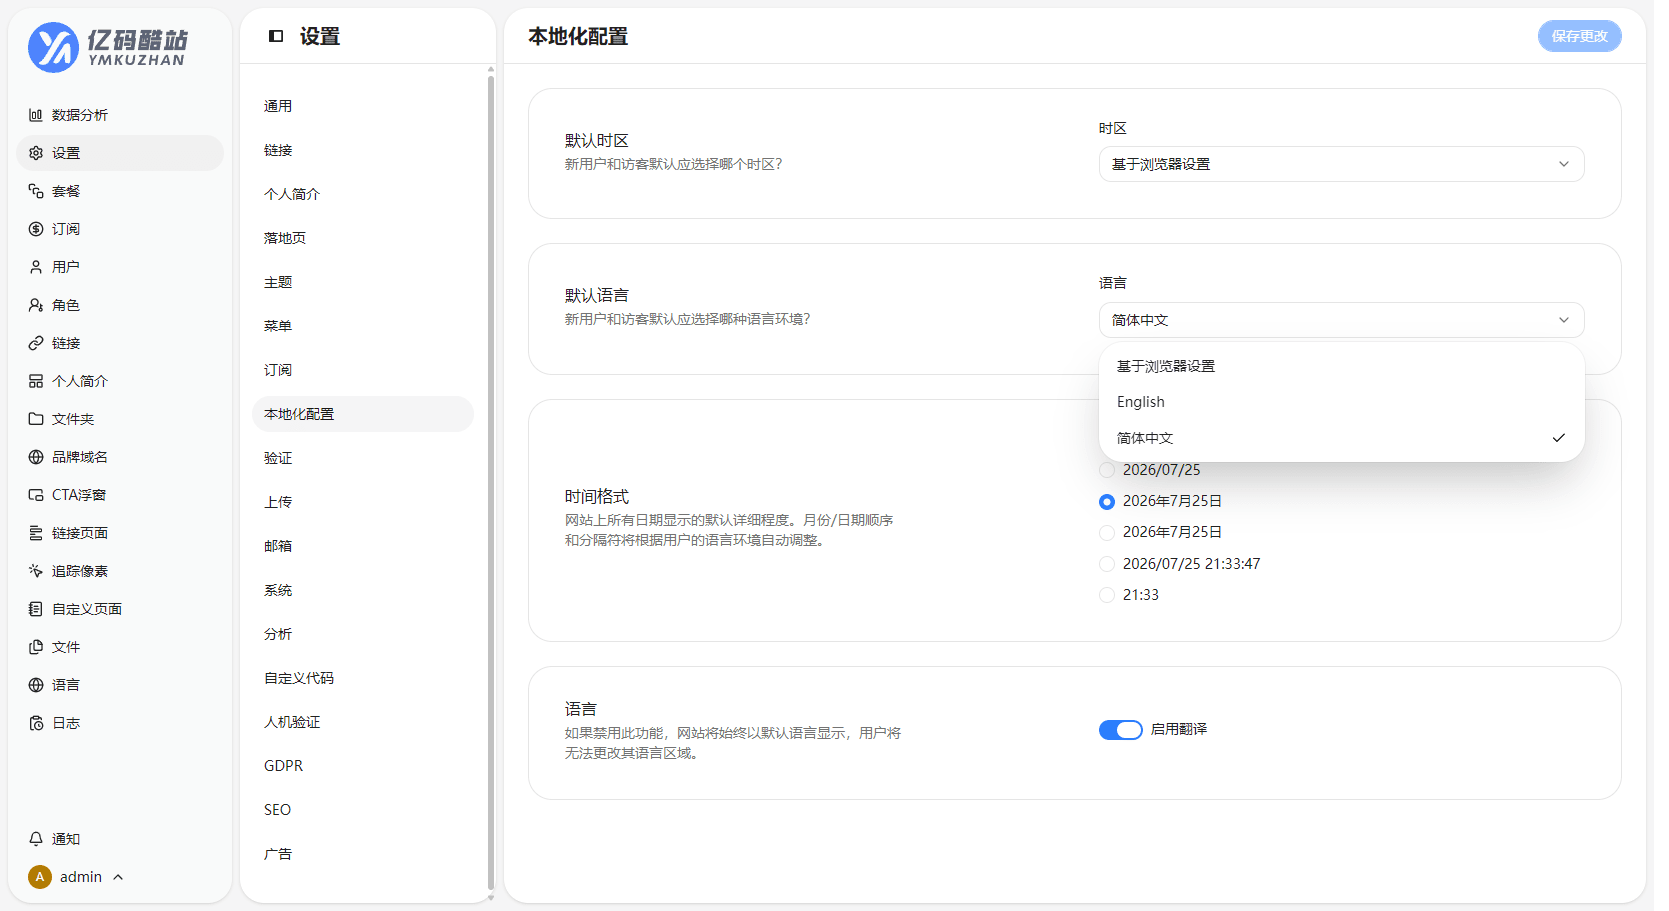Image resolution: width=1669 pixels, height=911 pixels.
Task: Click the 亿码酷站 logo
Action: (x=108, y=47)
